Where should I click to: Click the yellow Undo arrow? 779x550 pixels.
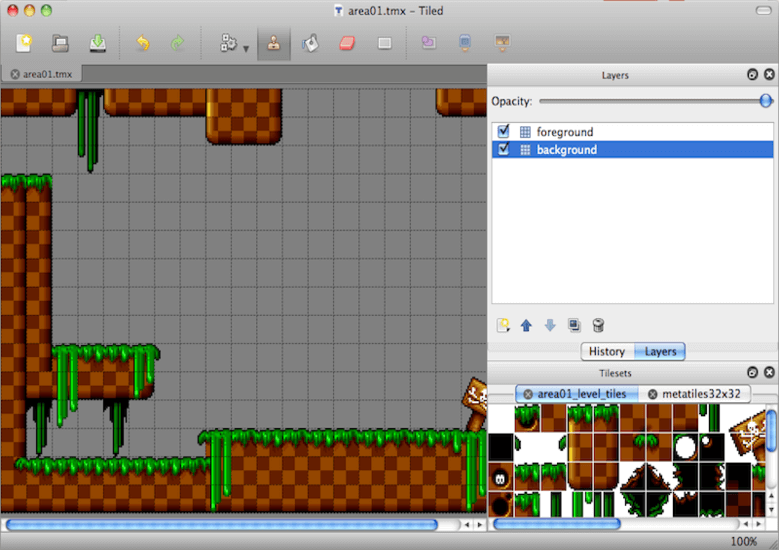click(143, 43)
